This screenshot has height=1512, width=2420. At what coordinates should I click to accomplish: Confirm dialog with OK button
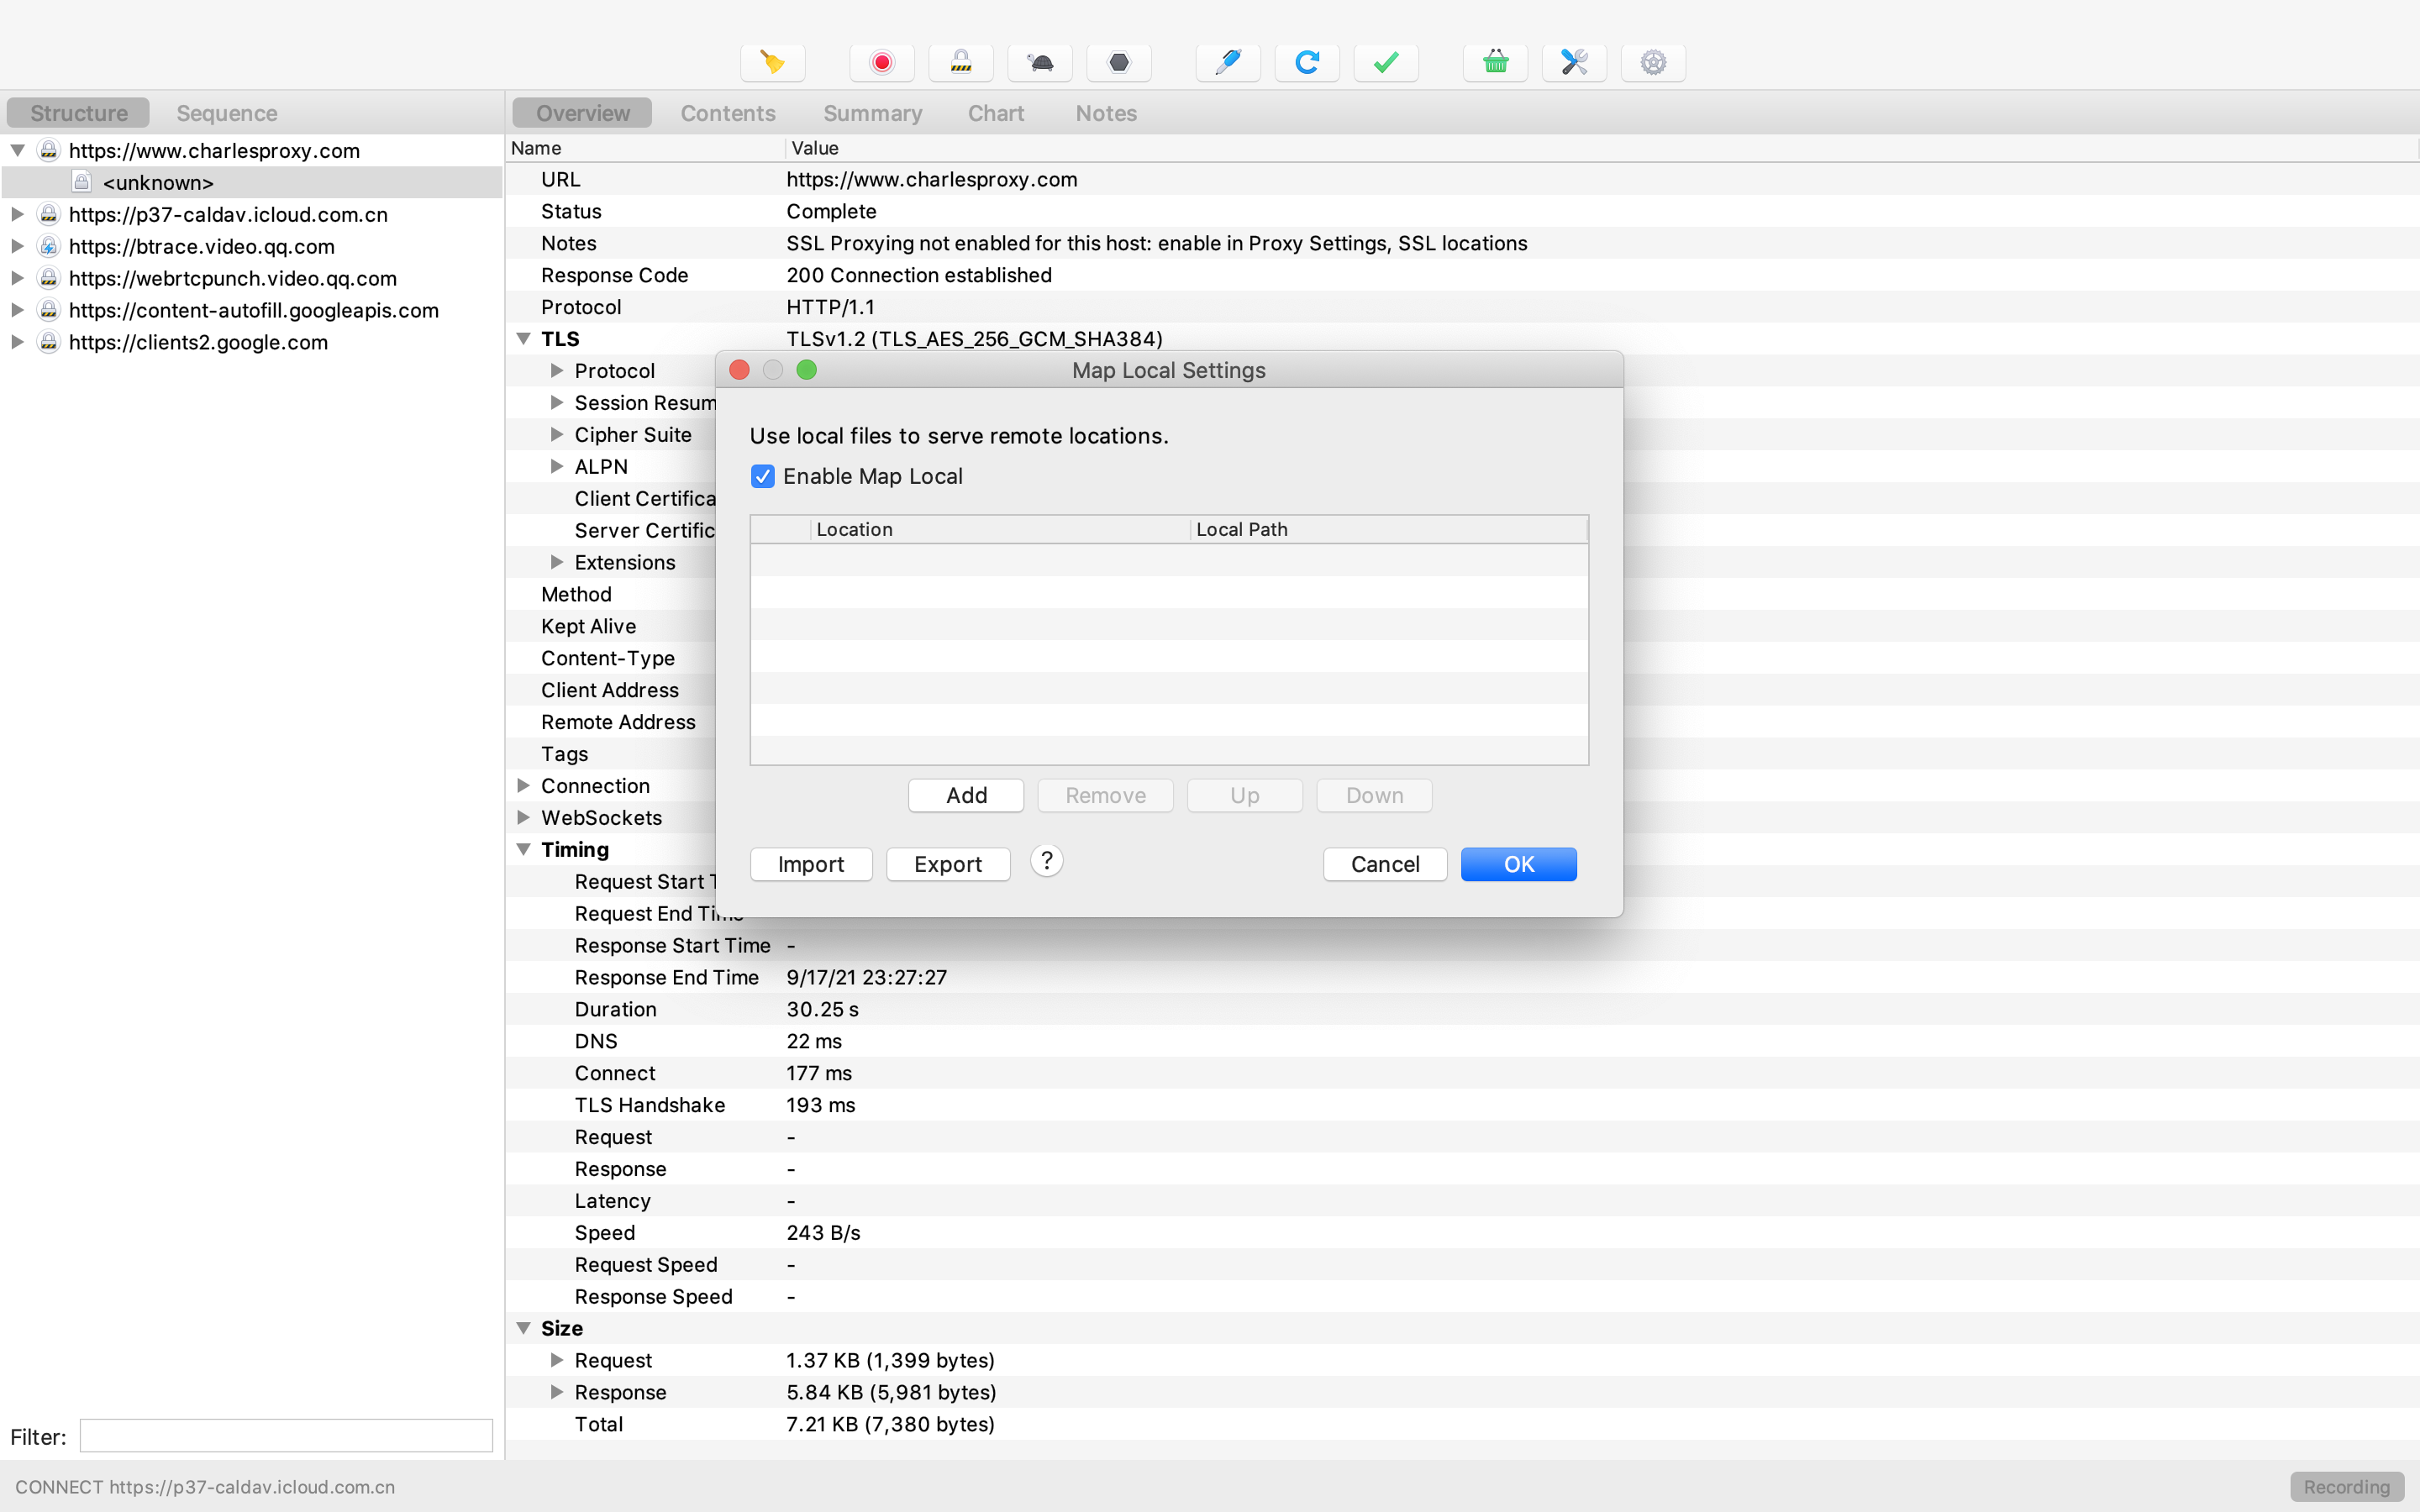pos(1518,864)
